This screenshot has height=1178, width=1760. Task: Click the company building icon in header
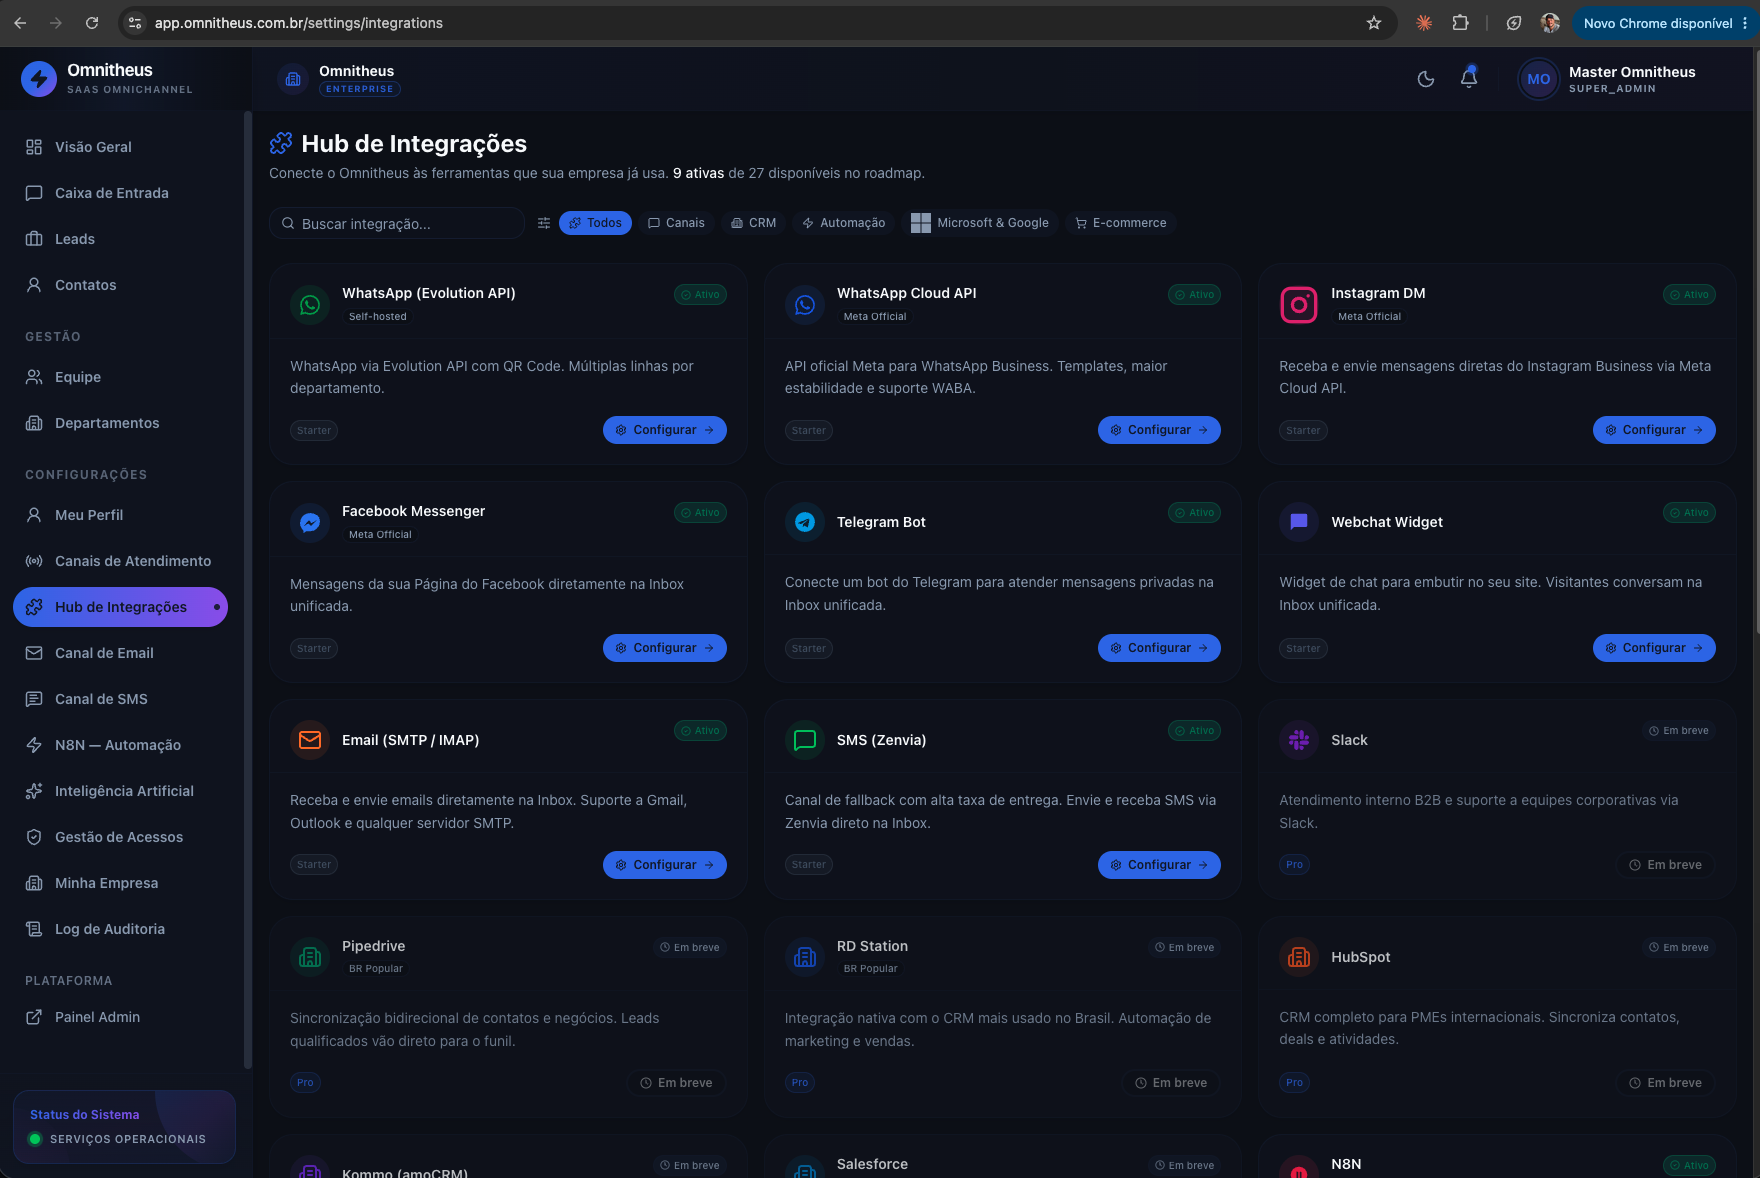click(293, 79)
